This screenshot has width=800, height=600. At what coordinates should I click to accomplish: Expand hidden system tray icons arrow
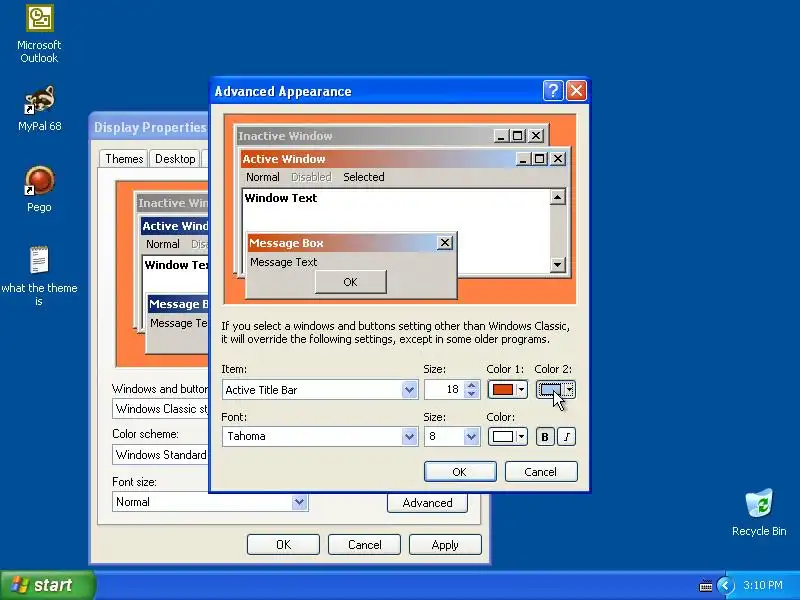(725, 585)
